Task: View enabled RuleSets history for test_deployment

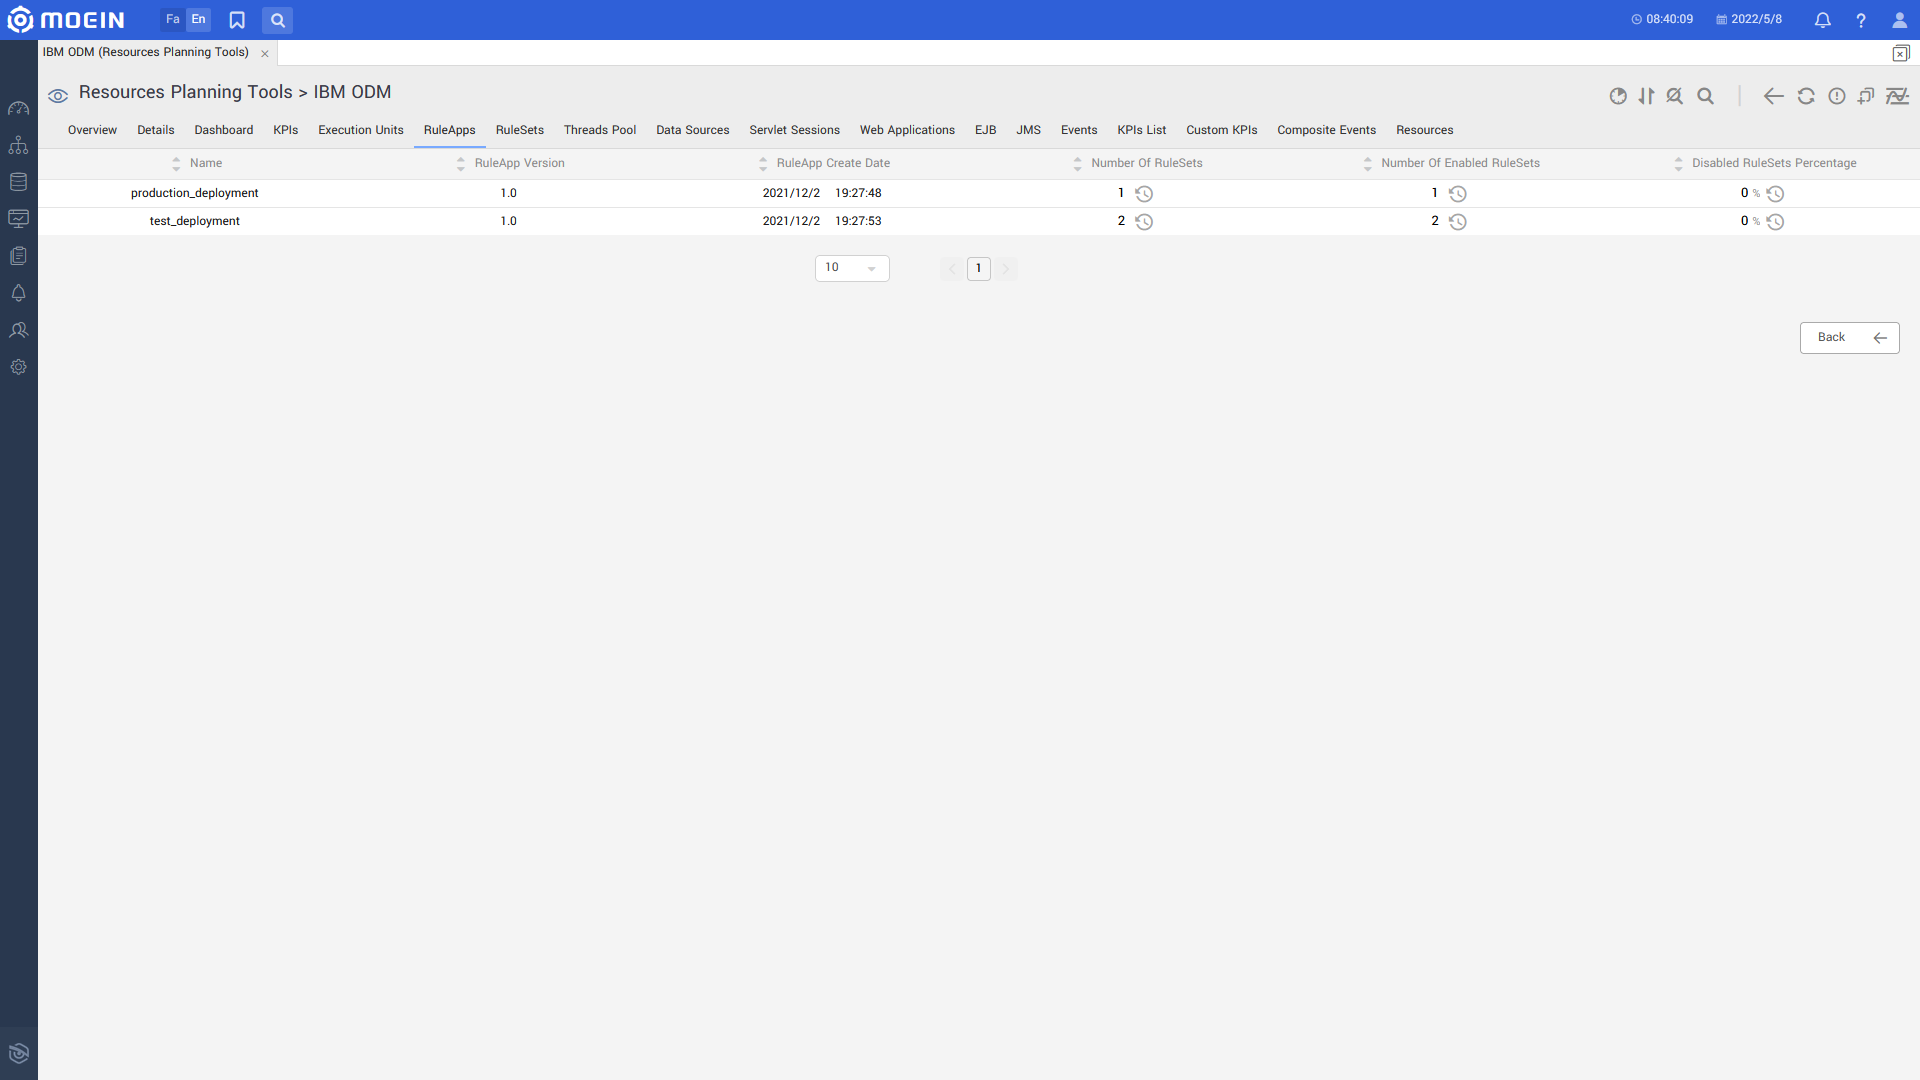Action: point(1458,222)
